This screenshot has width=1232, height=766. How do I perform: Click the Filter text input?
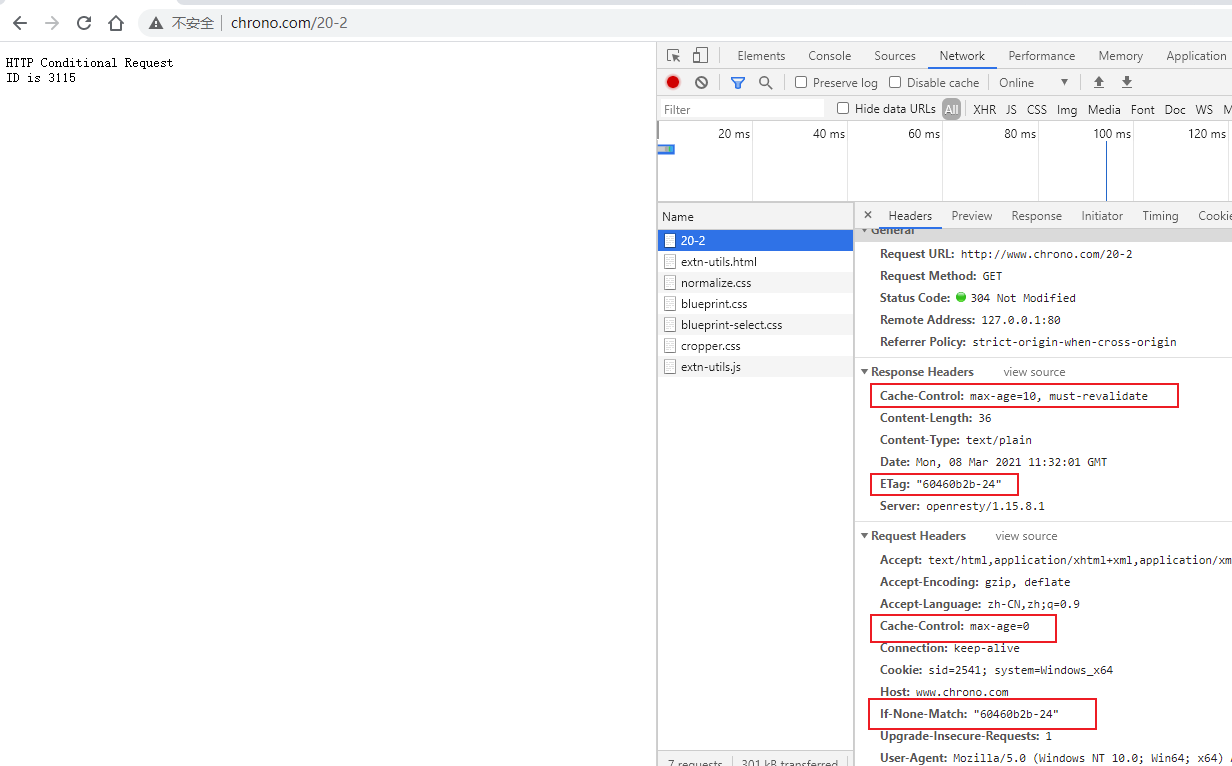[740, 109]
